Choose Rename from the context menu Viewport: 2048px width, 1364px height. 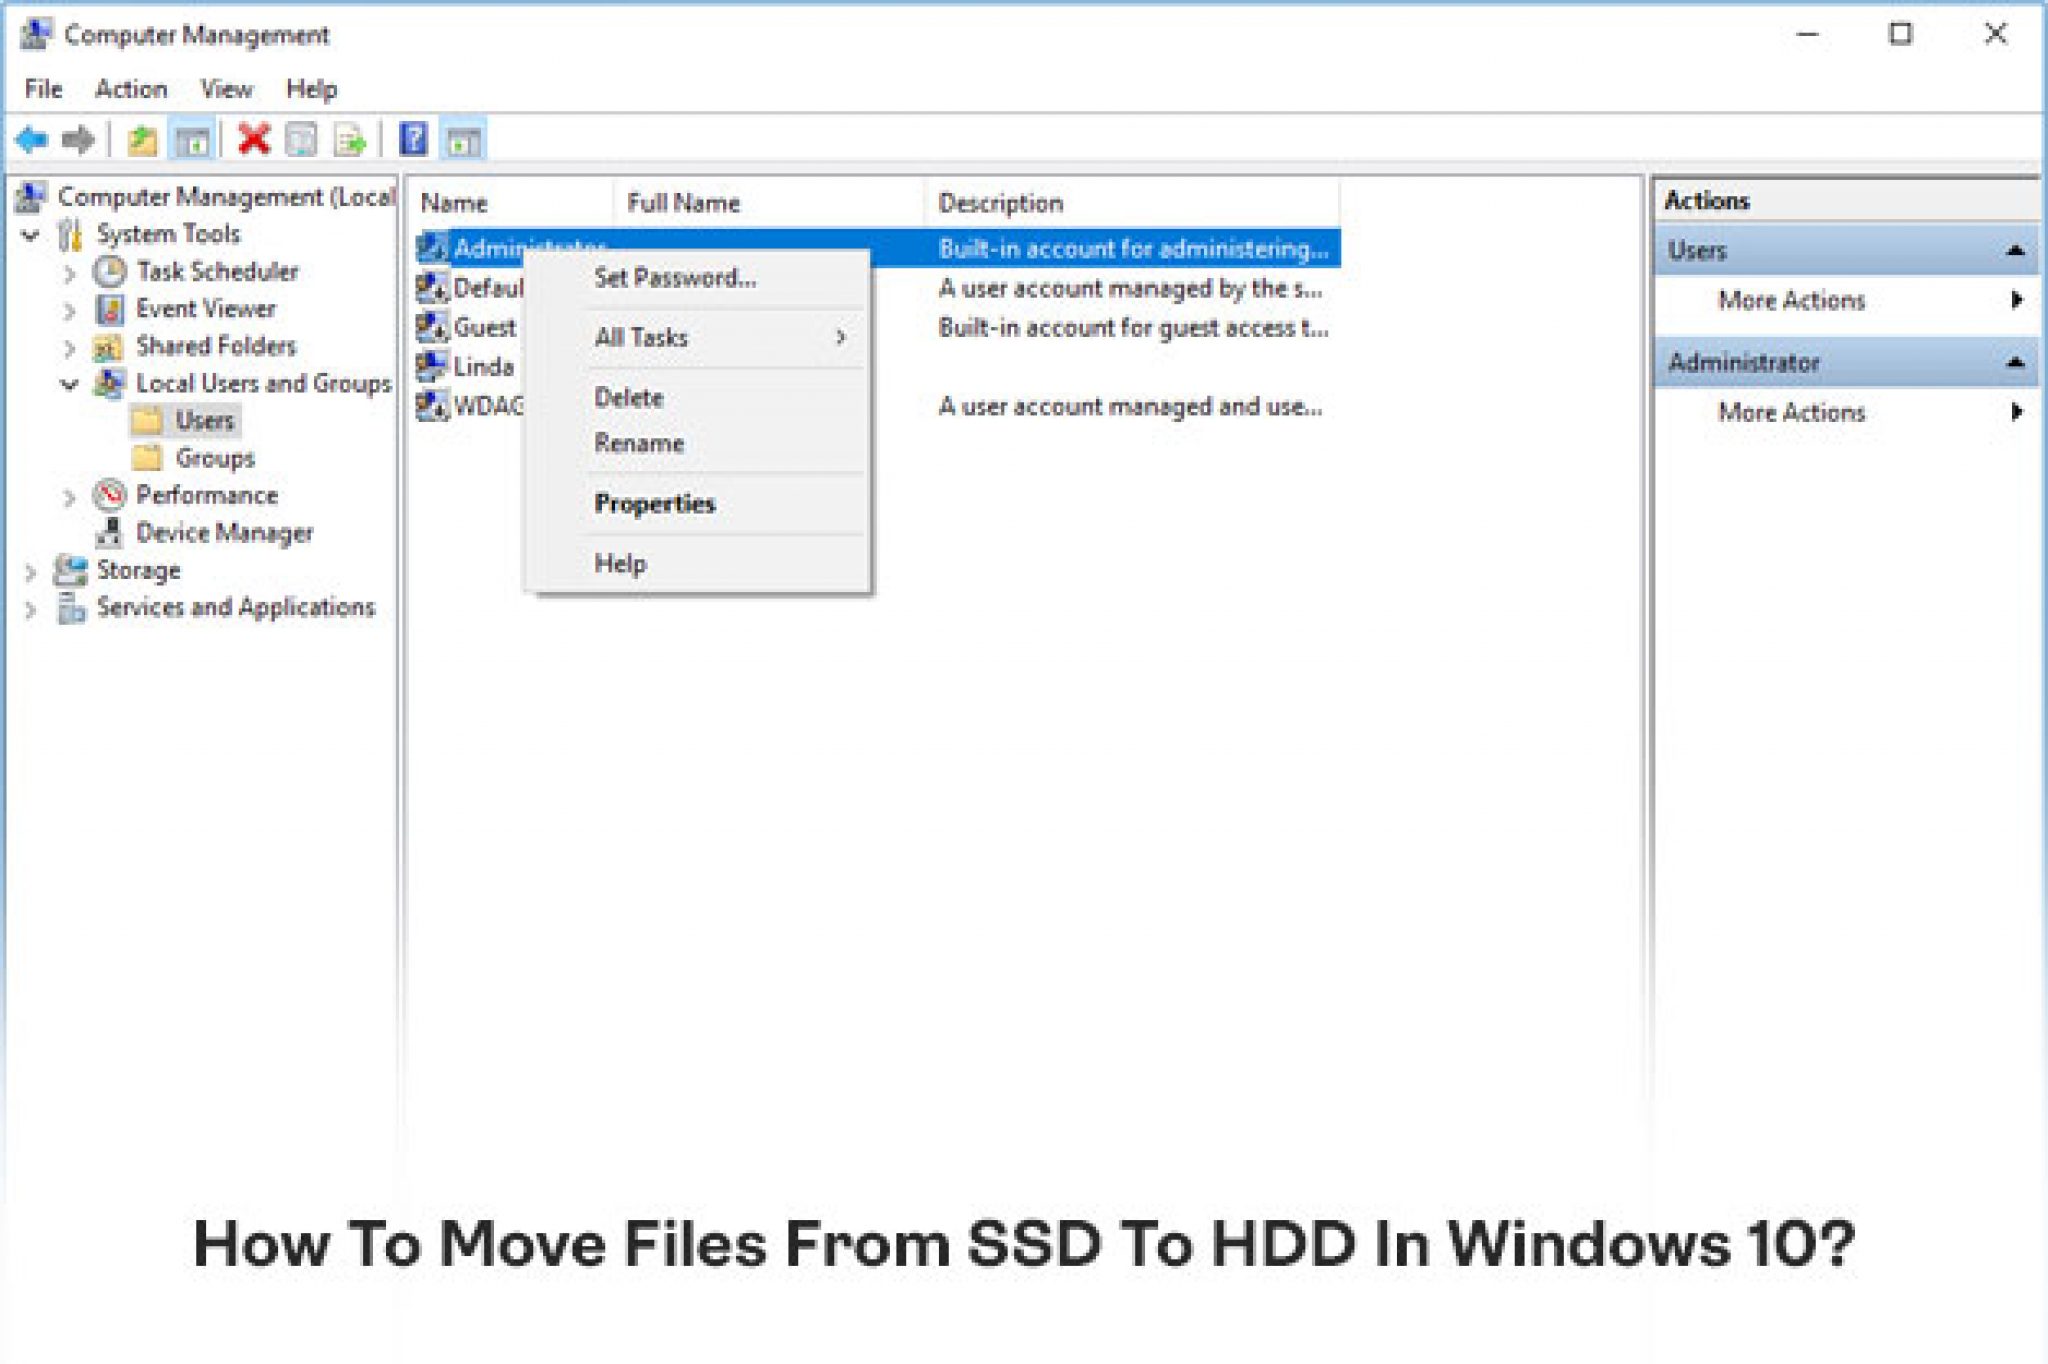pos(698,443)
